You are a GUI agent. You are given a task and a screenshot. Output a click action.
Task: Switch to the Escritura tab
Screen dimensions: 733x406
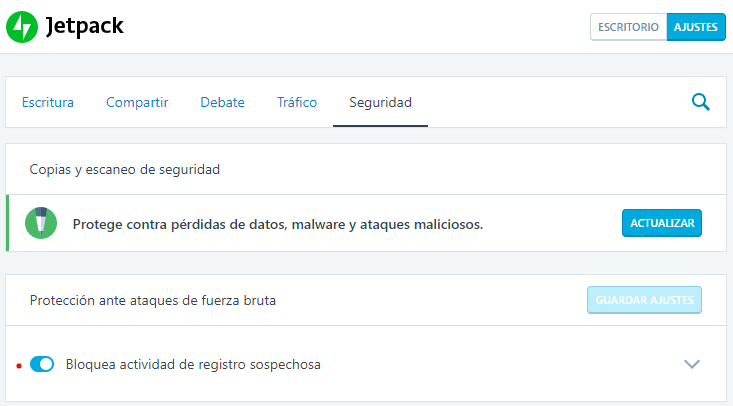[48, 102]
